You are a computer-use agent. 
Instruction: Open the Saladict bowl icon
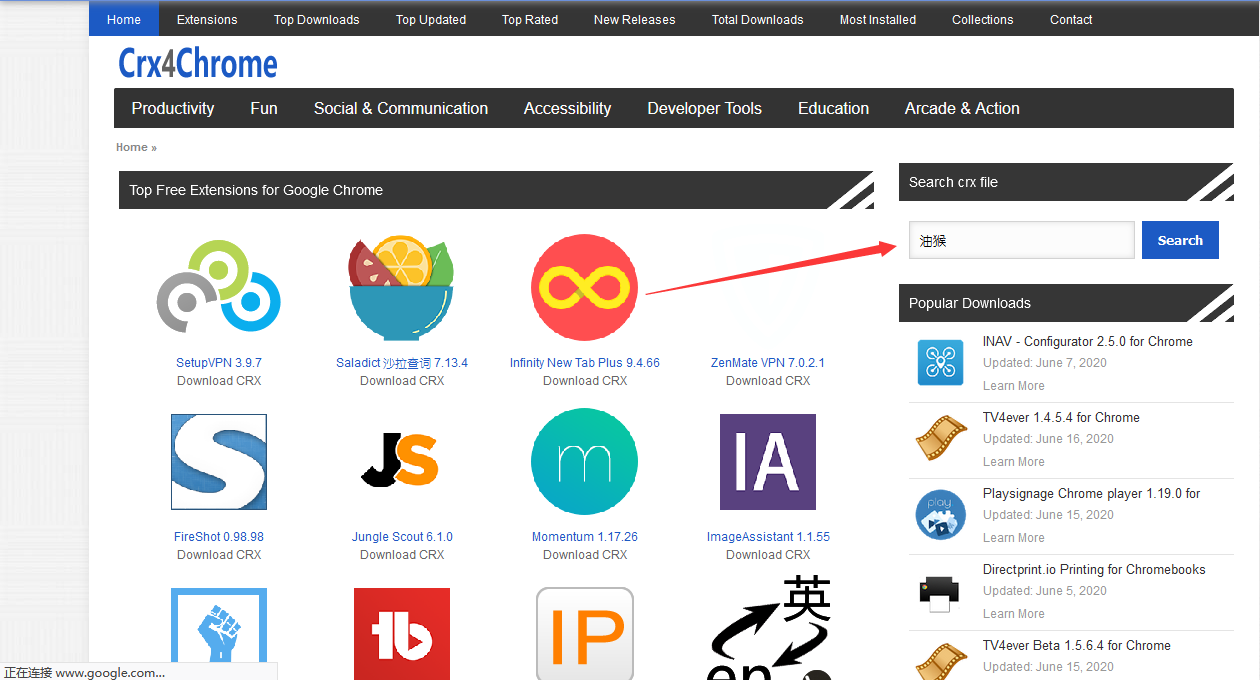[402, 288]
